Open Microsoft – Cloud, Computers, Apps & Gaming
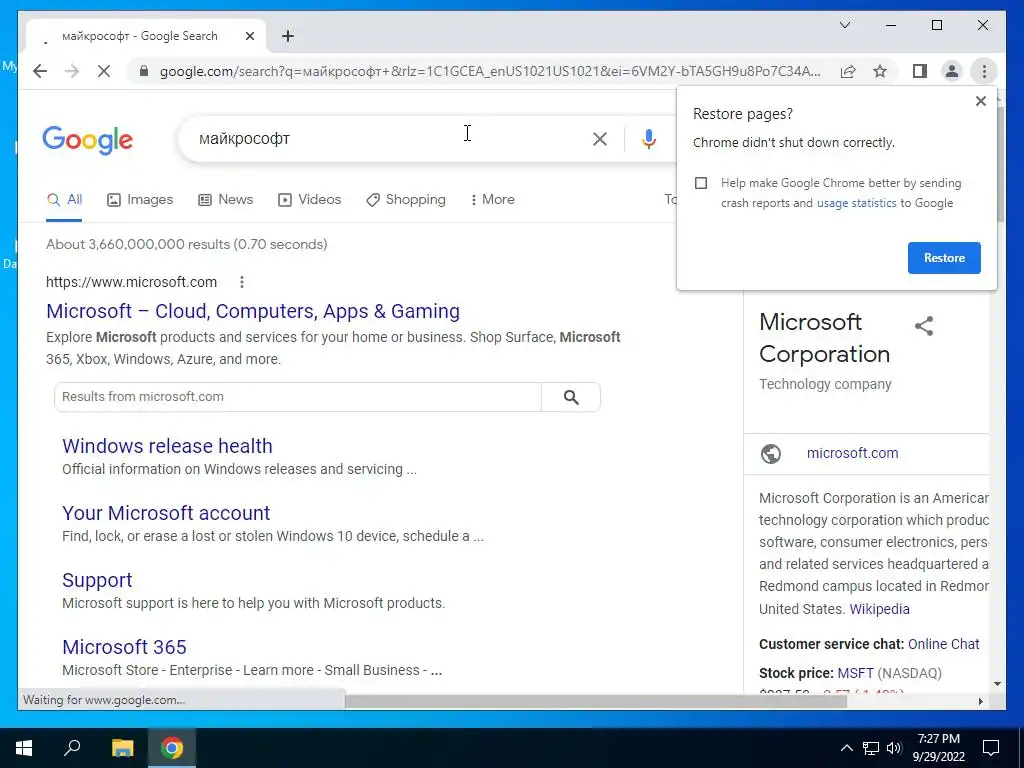This screenshot has width=1024, height=768. tap(253, 311)
